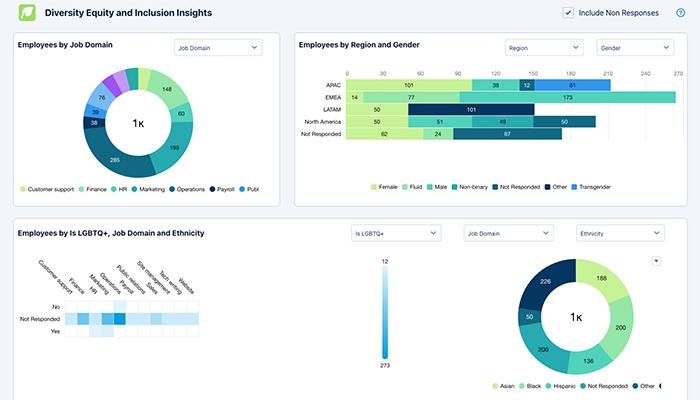The image size is (700, 400).
Task: Open the Gender dropdown
Action: click(x=635, y=48)
